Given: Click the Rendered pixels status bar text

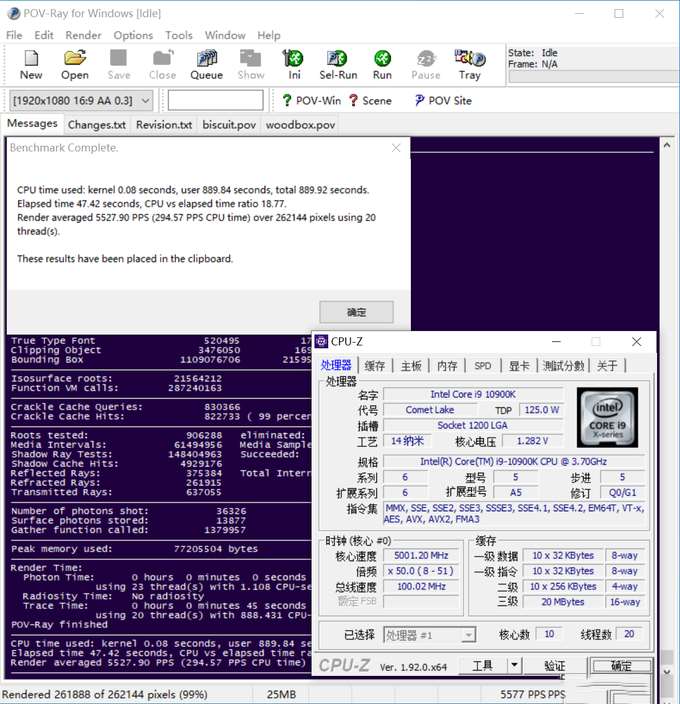Looking at the screenshot, I should (104, 694).
